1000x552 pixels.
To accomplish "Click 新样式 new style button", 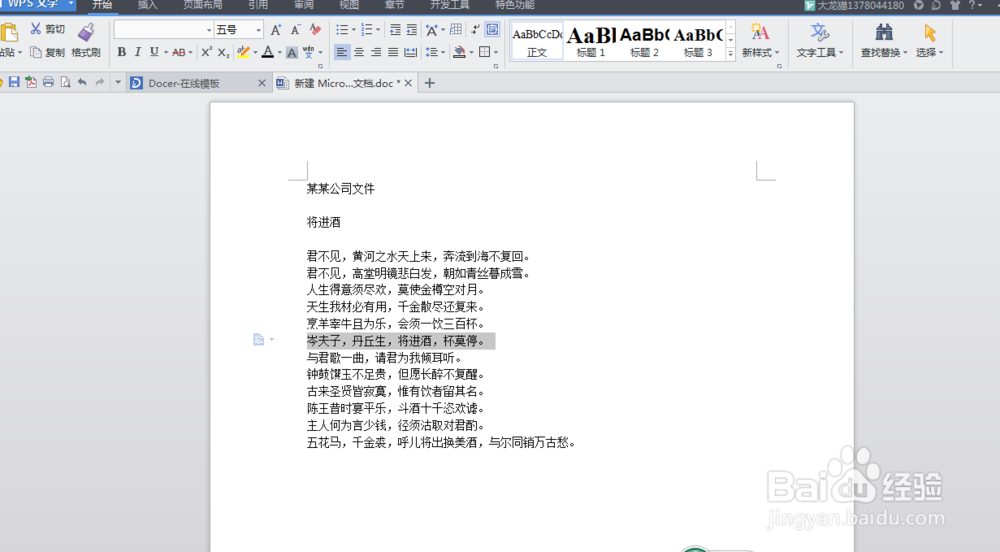I will (760, 41).
